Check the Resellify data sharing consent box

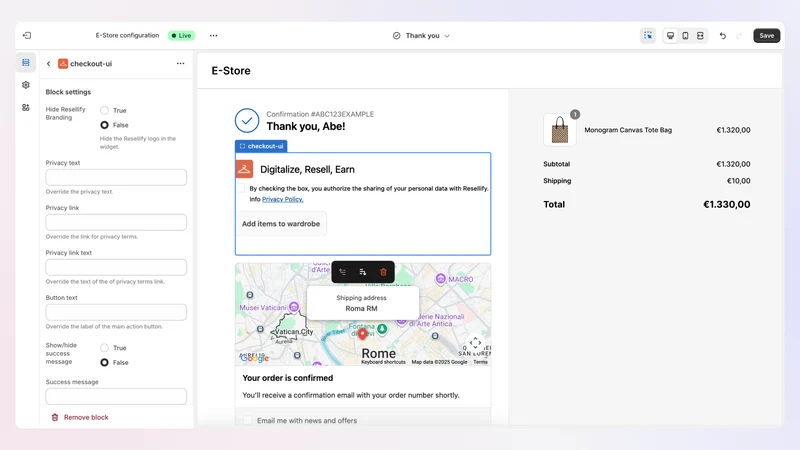pyautogui.click(x=241, y=188)
